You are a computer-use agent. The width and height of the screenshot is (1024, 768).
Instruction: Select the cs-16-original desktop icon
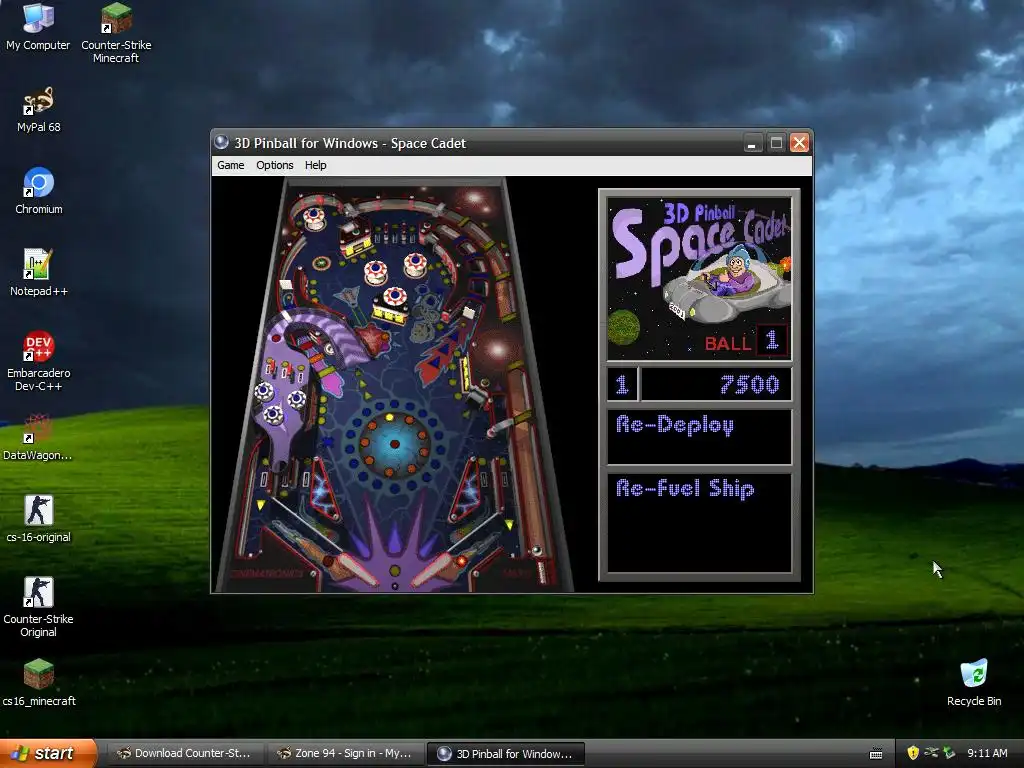39,519
